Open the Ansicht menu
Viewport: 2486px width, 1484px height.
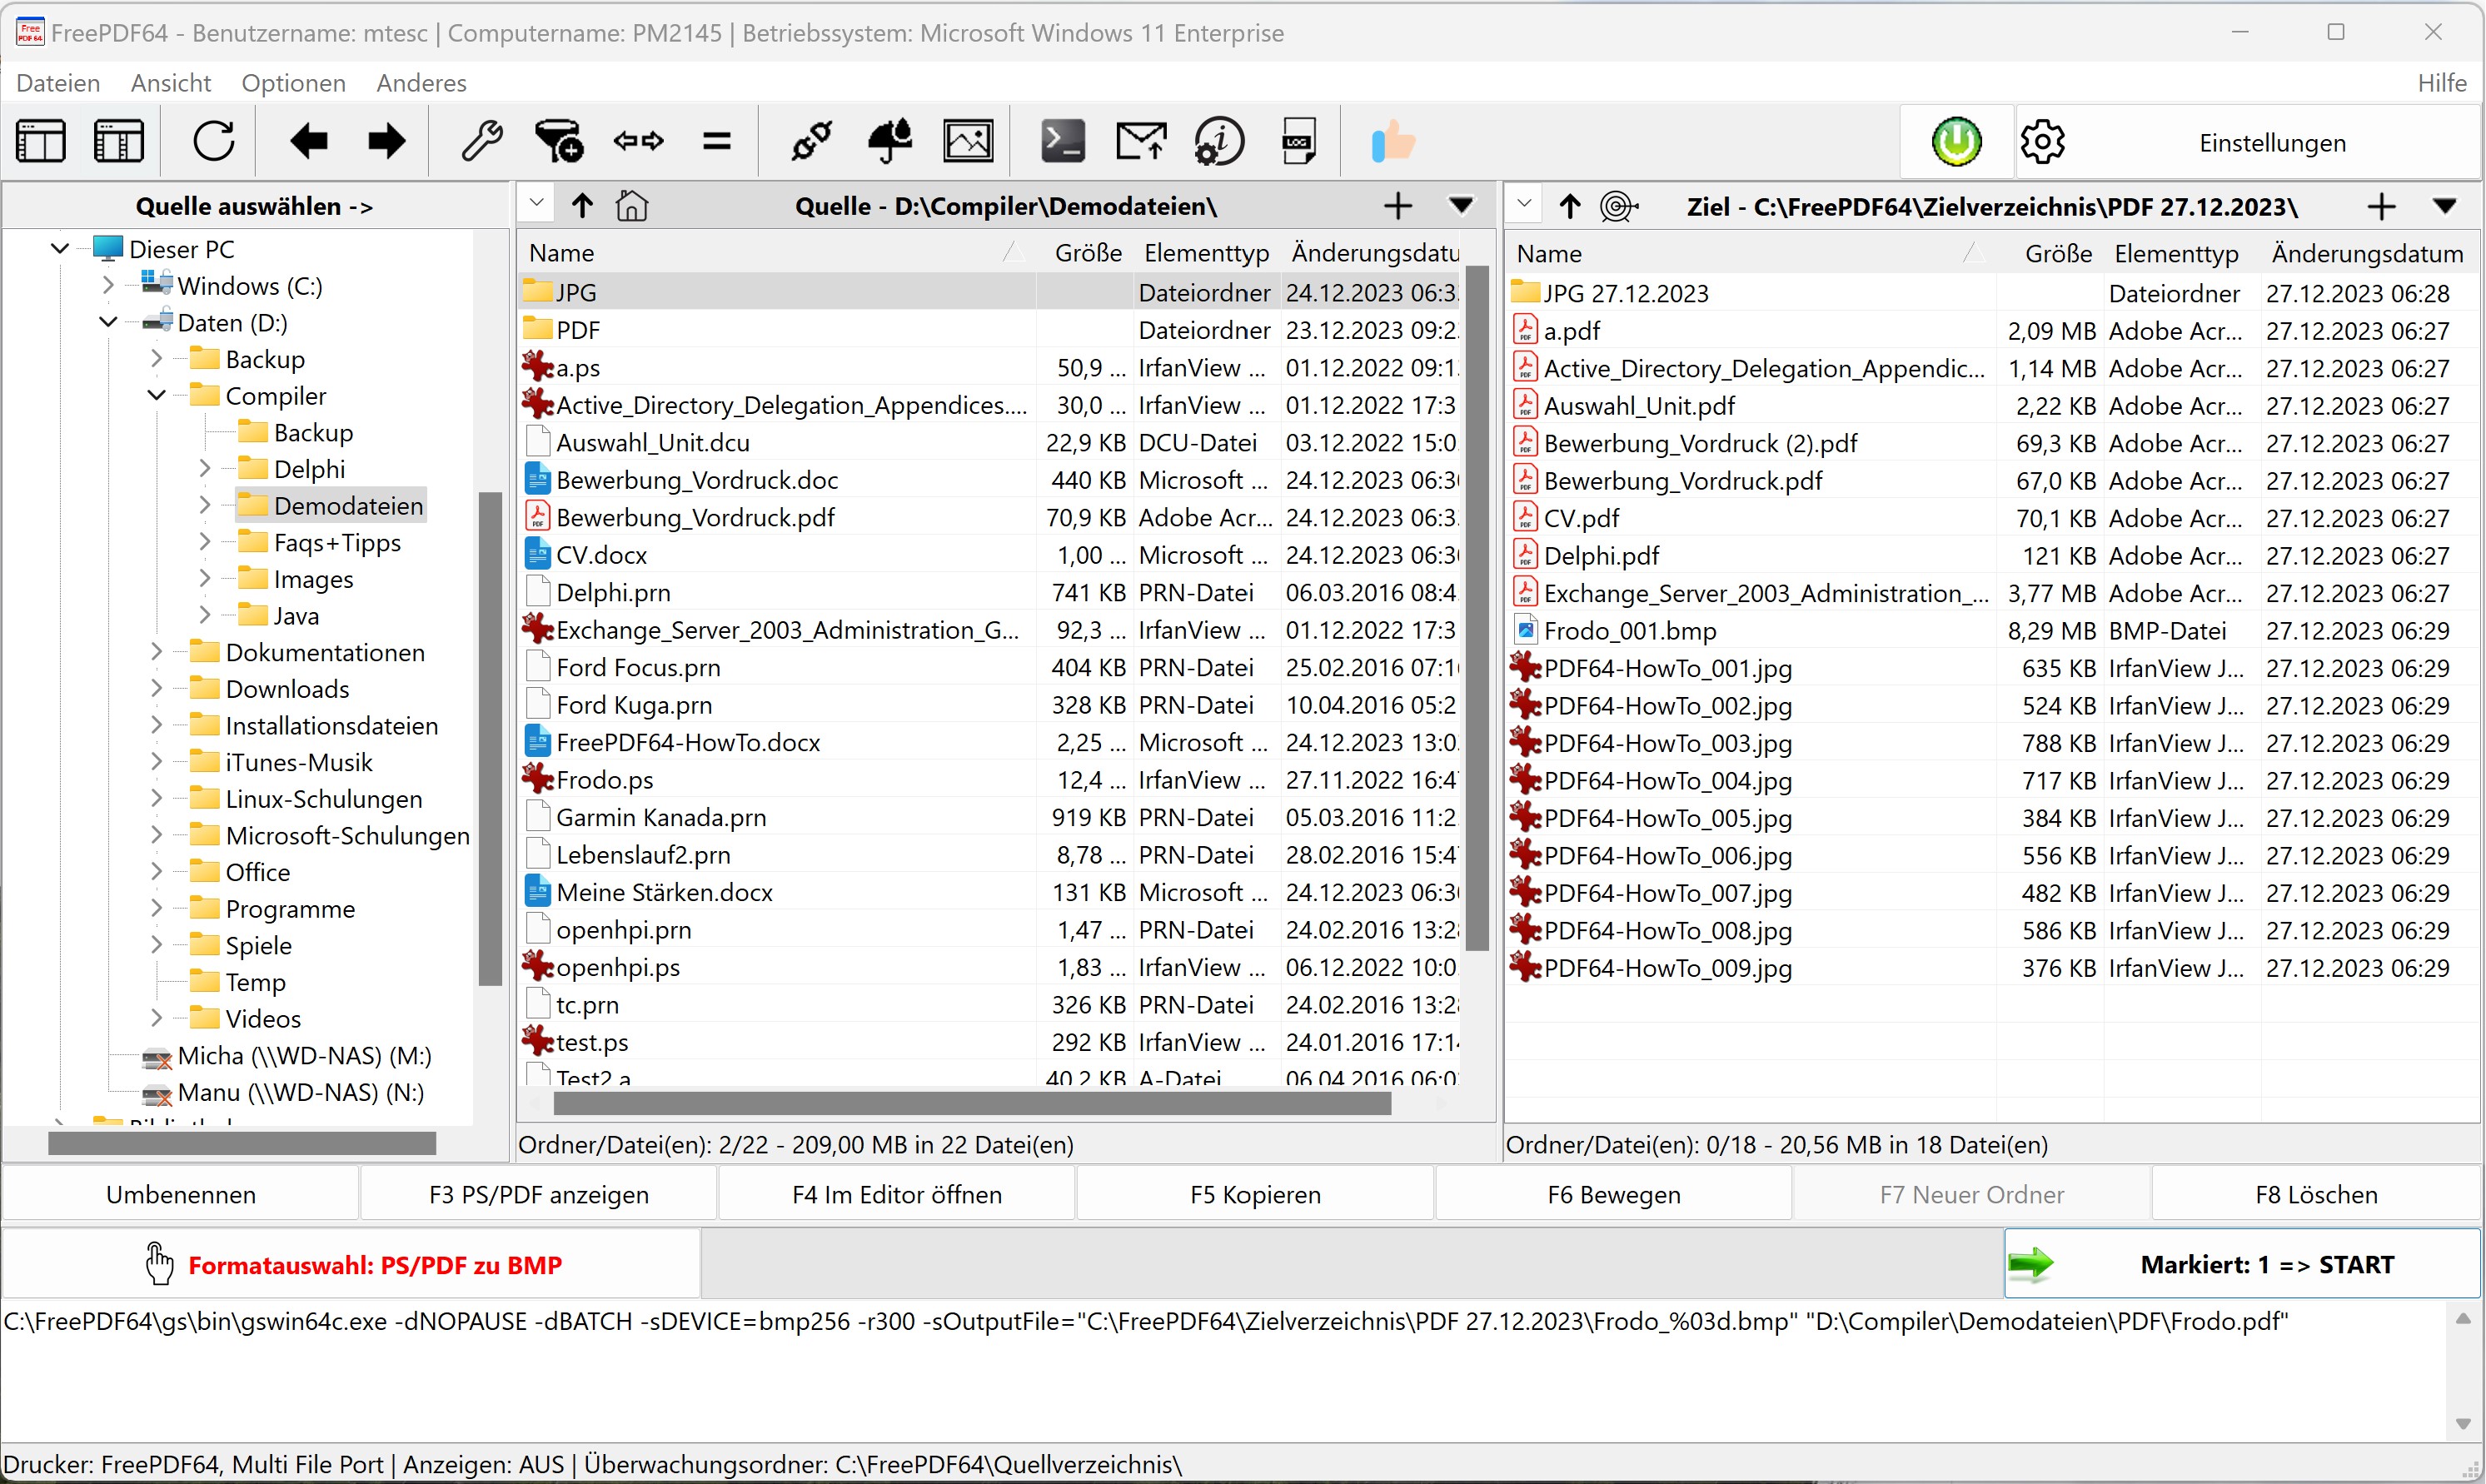click(x=170, y=83)
